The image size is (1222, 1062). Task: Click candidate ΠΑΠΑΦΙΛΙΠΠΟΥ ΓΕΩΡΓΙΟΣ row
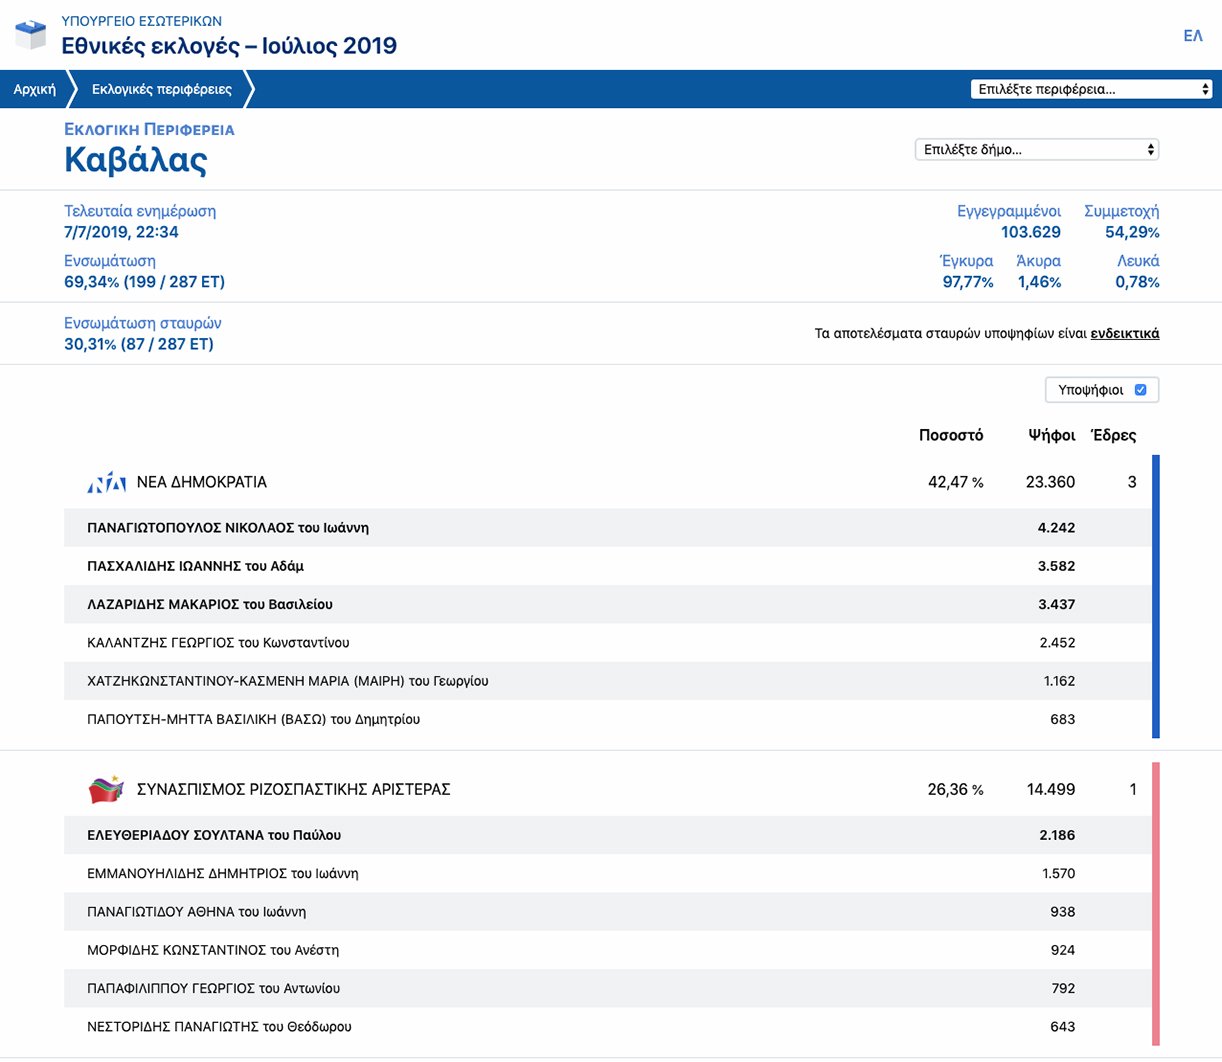tap(608, 988)
